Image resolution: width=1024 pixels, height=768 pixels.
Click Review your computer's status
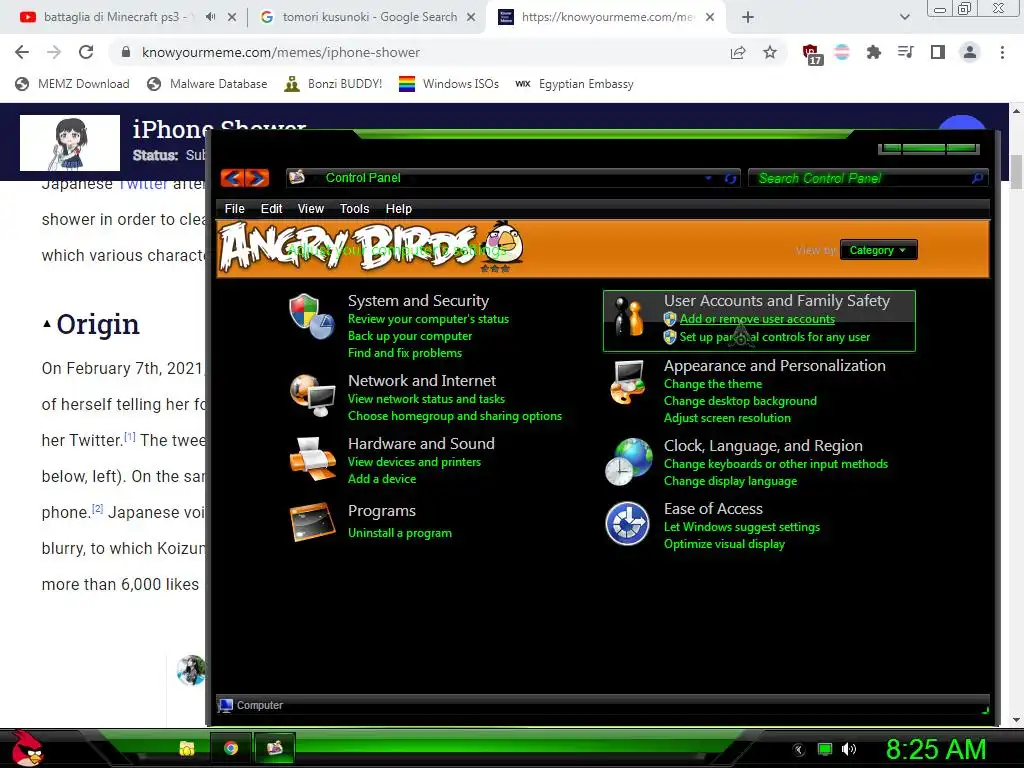pos(428,319)
